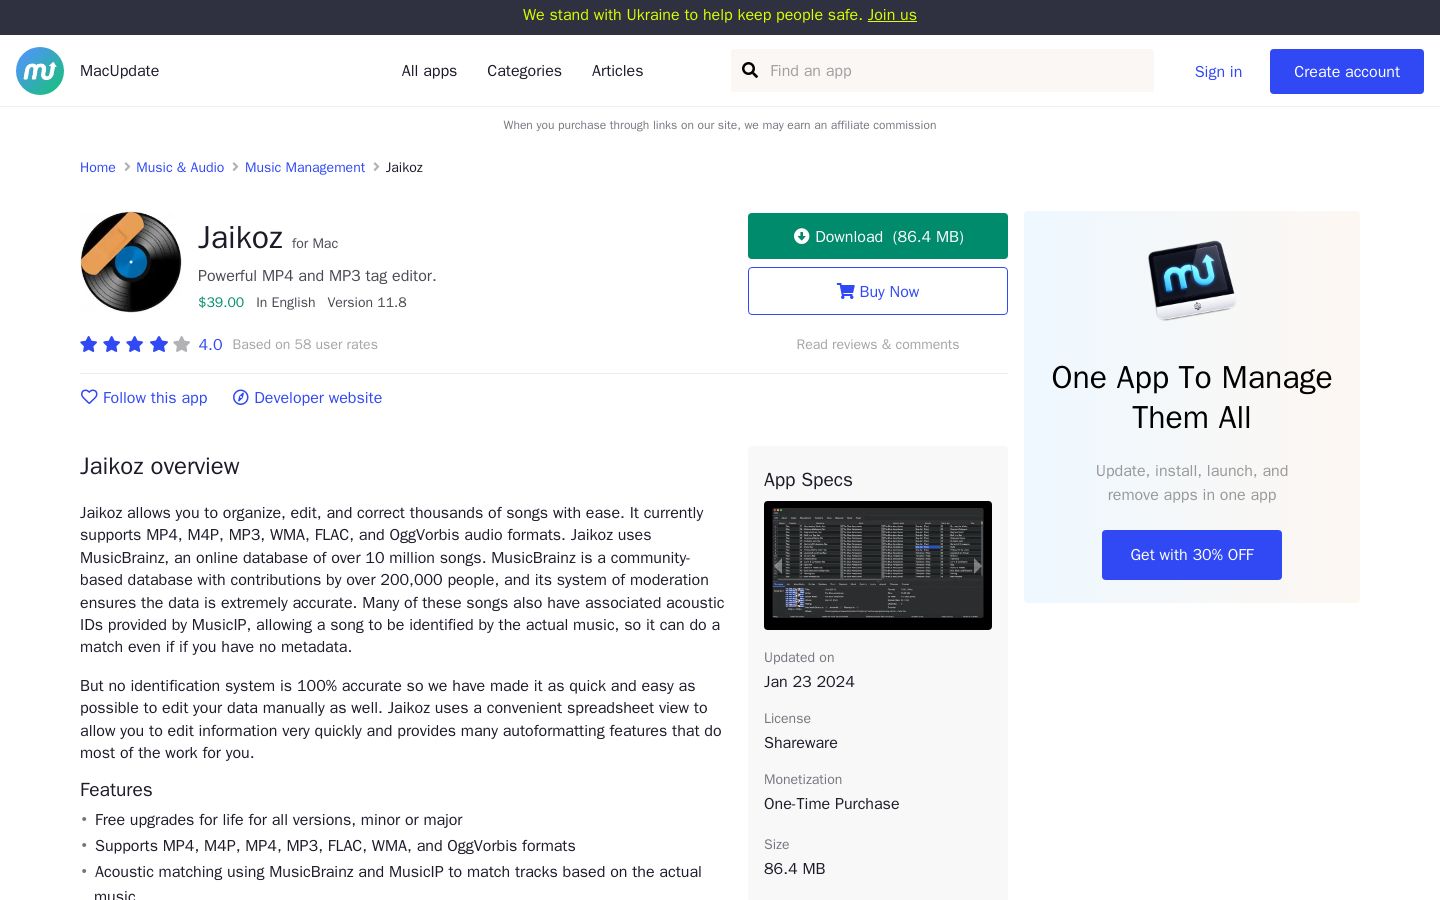Click the third rating star
This screenshot has width=1440, height=900.
pos(135,344)
